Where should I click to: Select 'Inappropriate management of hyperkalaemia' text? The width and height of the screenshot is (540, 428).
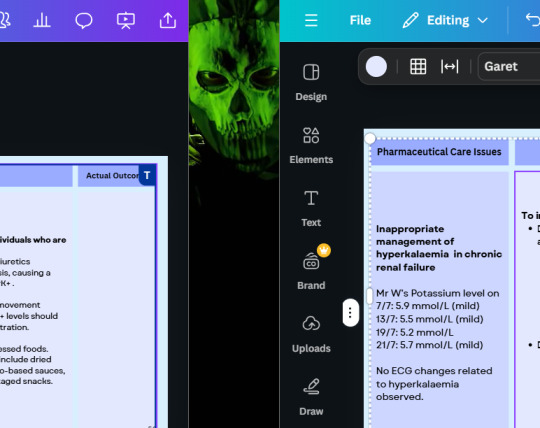(439, 248)
